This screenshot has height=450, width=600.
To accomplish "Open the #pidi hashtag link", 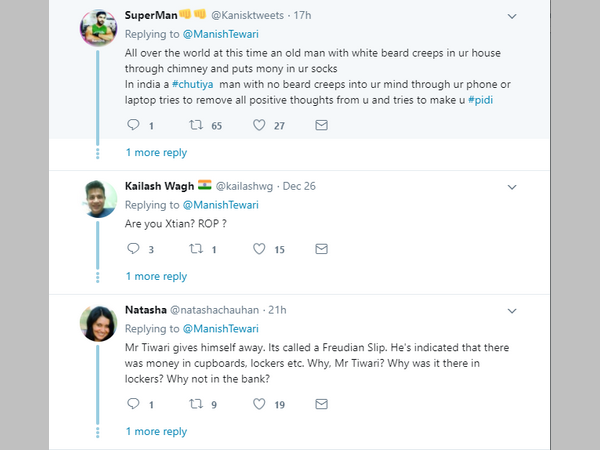I will [486, 99].
